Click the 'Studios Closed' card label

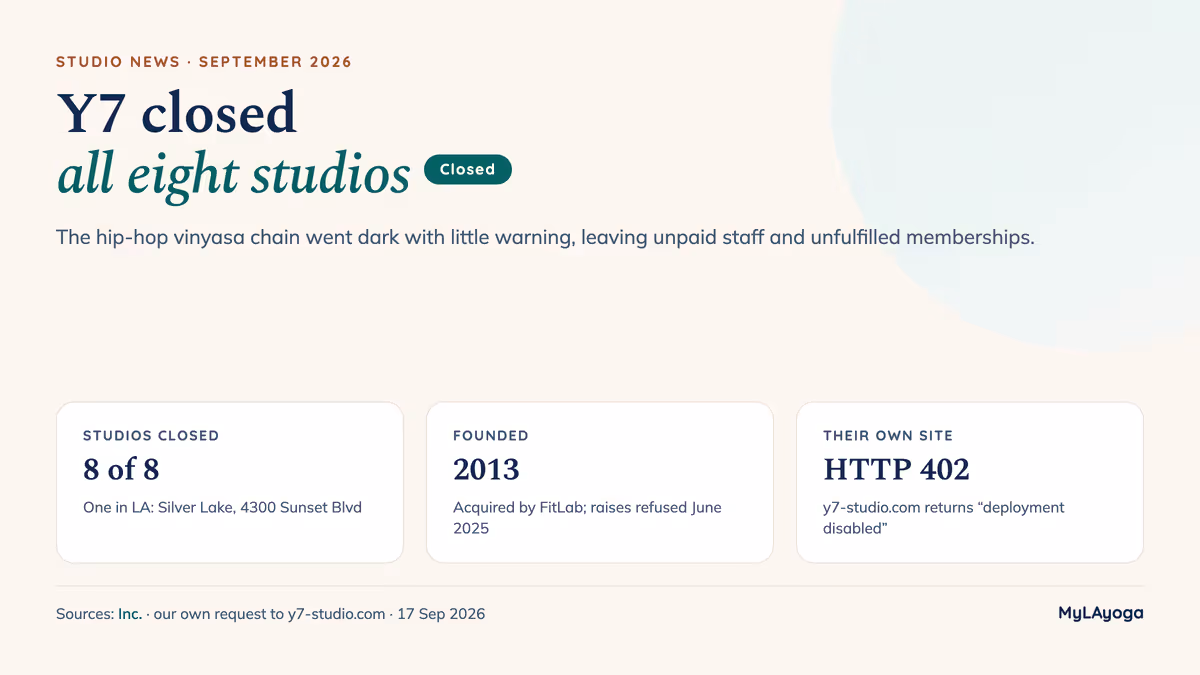point(151,436)
